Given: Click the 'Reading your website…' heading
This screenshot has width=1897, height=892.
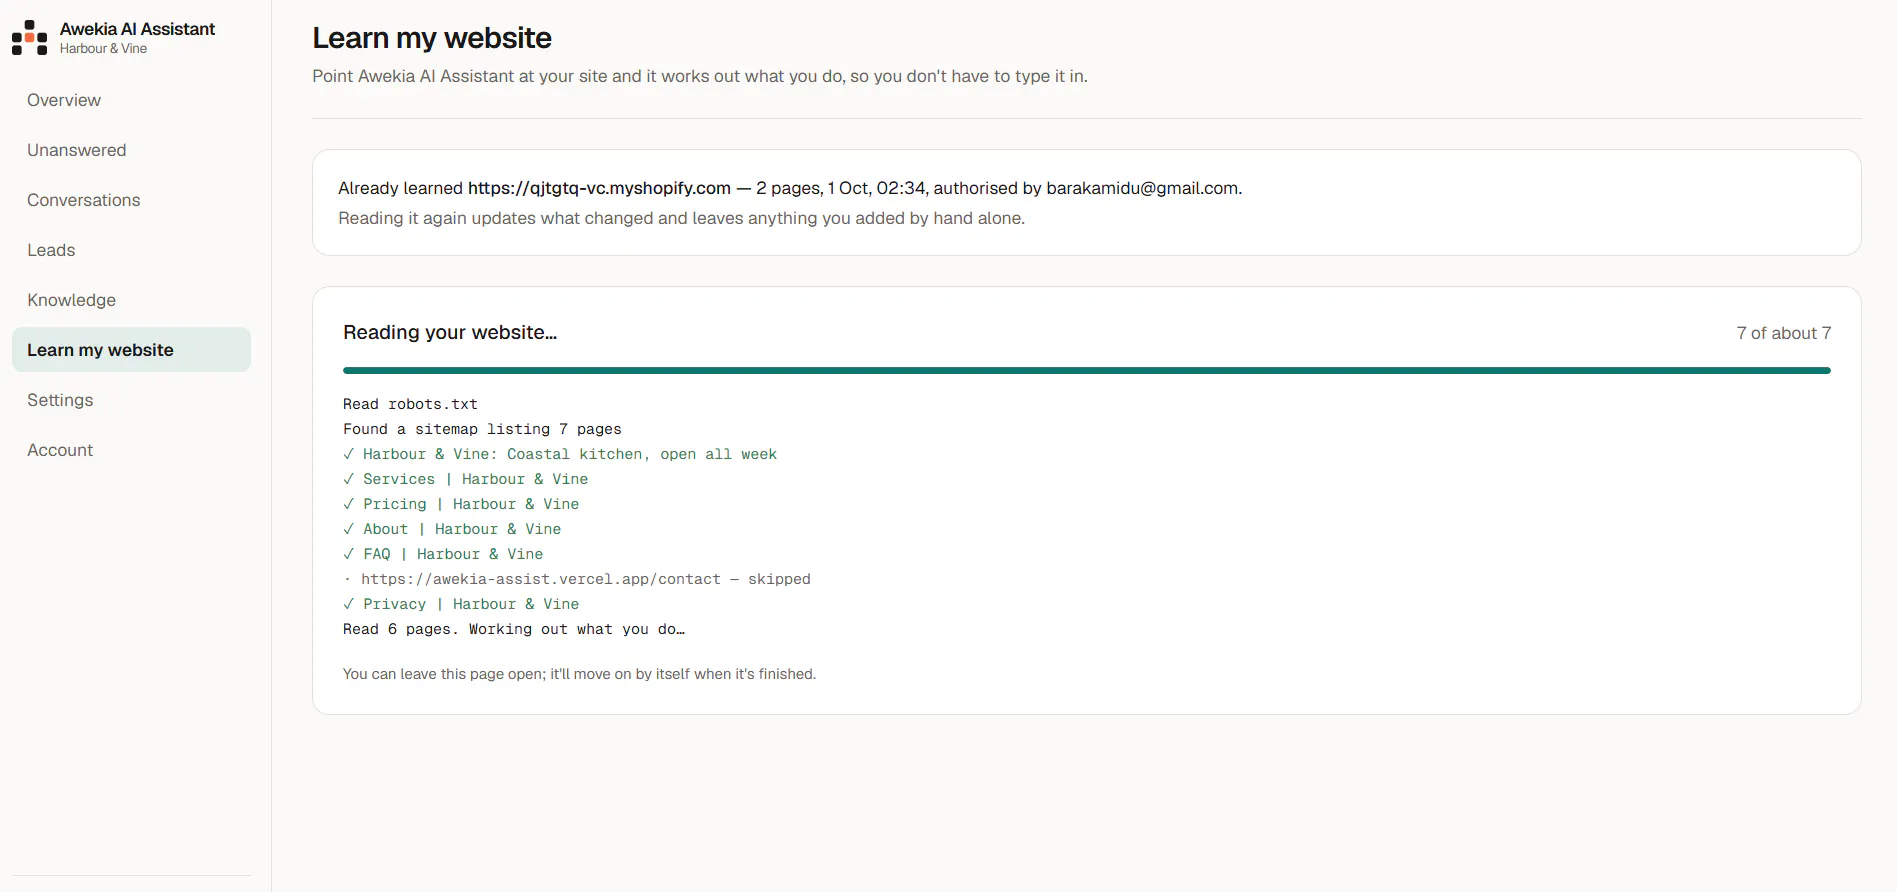Looking at the screenshot, I should [450, 332].
